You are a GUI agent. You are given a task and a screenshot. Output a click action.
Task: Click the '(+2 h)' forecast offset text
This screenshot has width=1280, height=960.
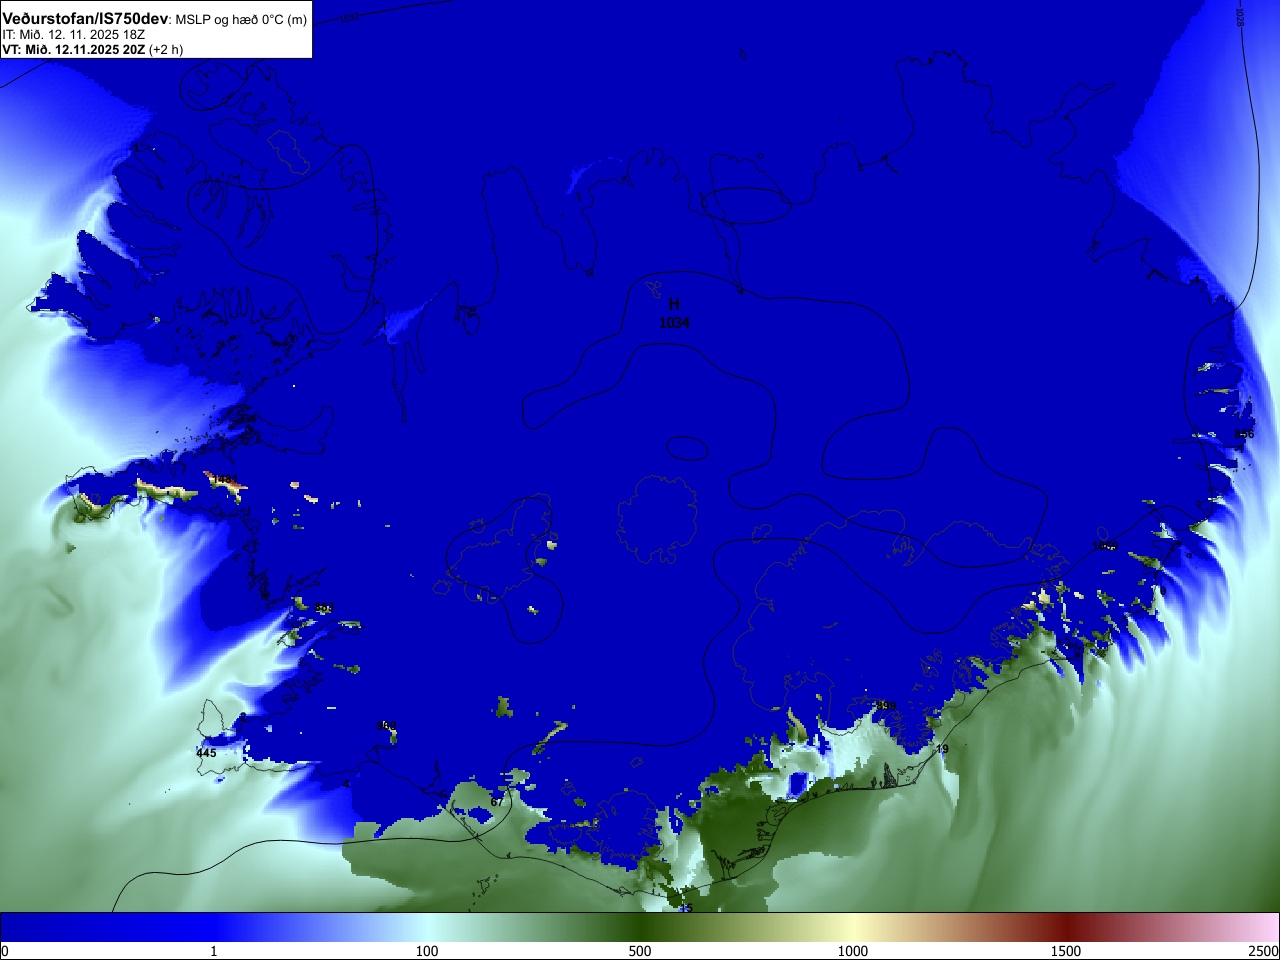click(166, 49)
